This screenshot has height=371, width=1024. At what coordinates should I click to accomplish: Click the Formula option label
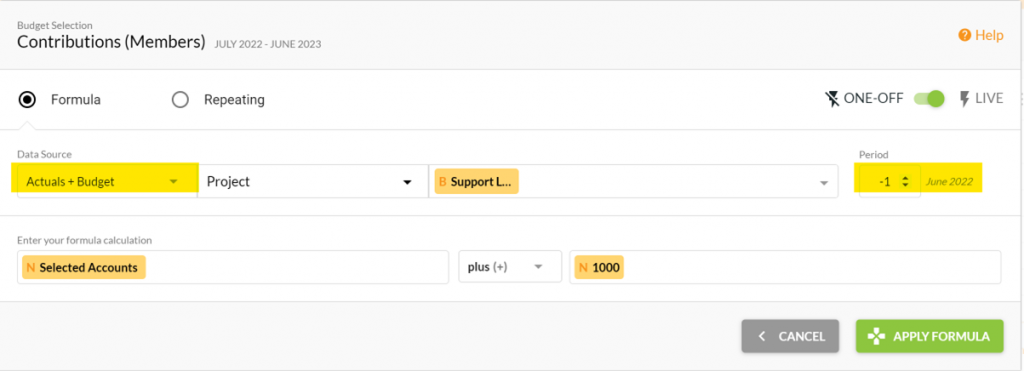pyautogui.click(x=76, y=100)
